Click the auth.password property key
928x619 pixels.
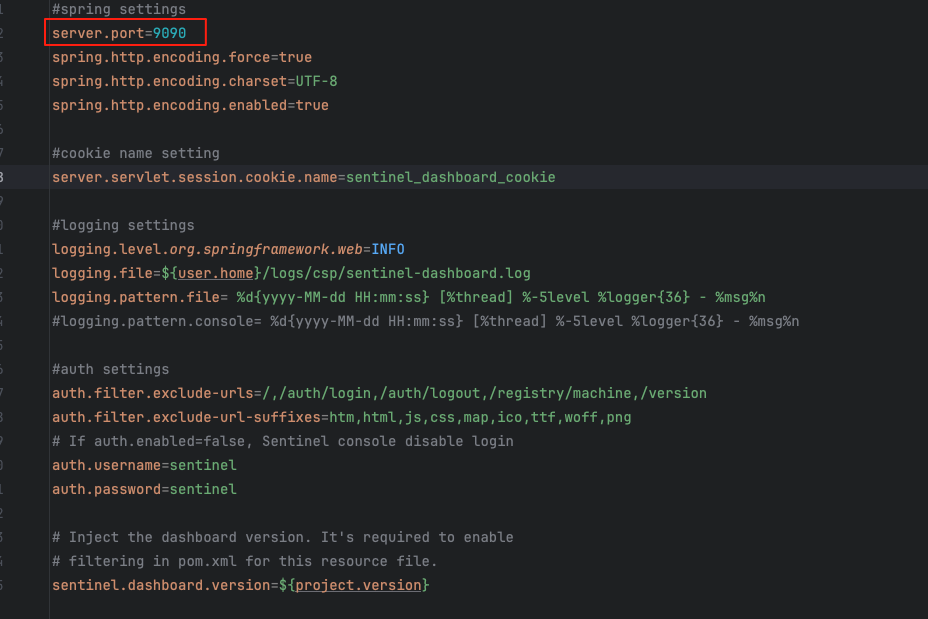[x=106, y=489]
